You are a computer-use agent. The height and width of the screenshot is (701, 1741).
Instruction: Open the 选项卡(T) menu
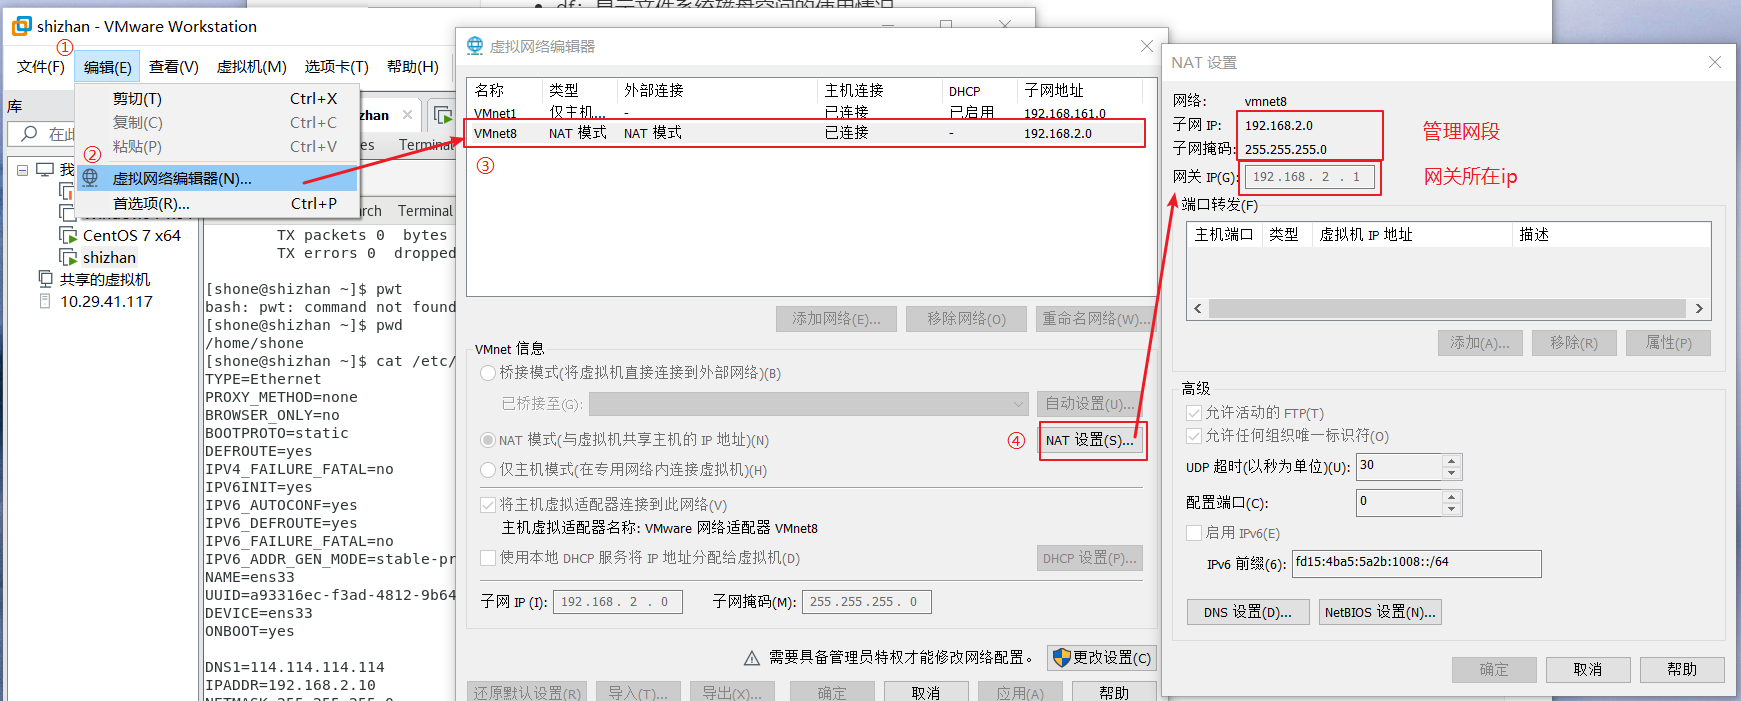(336, 67)
